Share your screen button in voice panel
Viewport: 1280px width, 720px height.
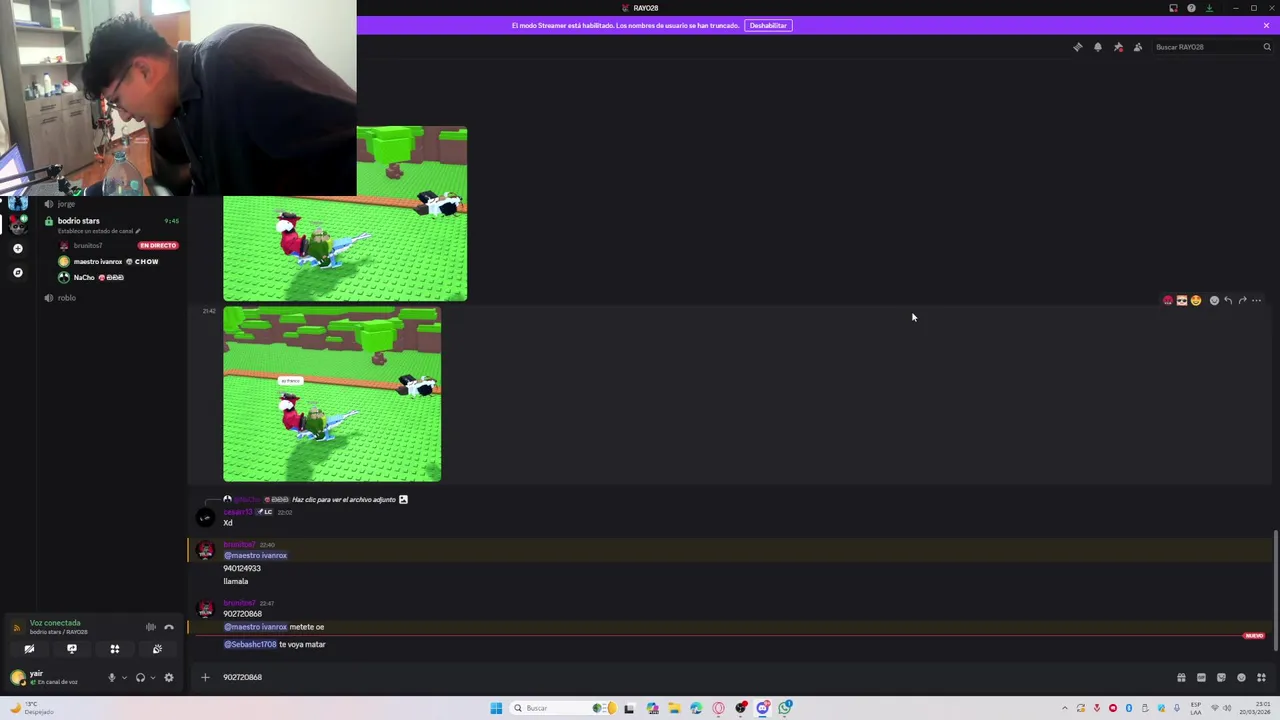72,649
